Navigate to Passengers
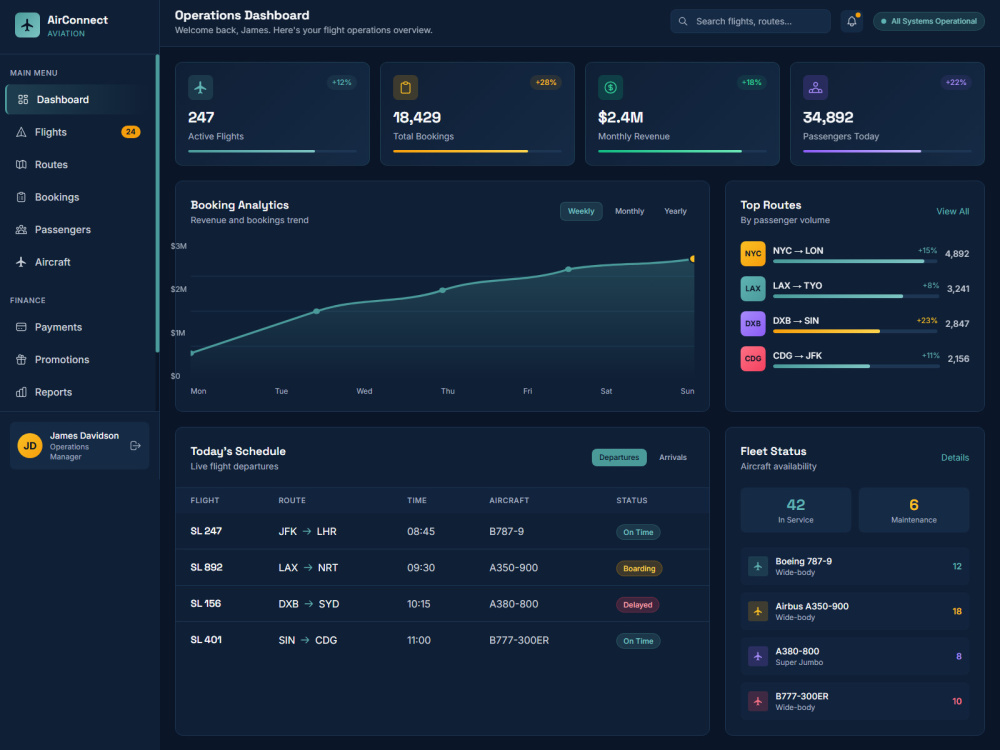Viewport: 1000px width, 750px height. point(77,230)
